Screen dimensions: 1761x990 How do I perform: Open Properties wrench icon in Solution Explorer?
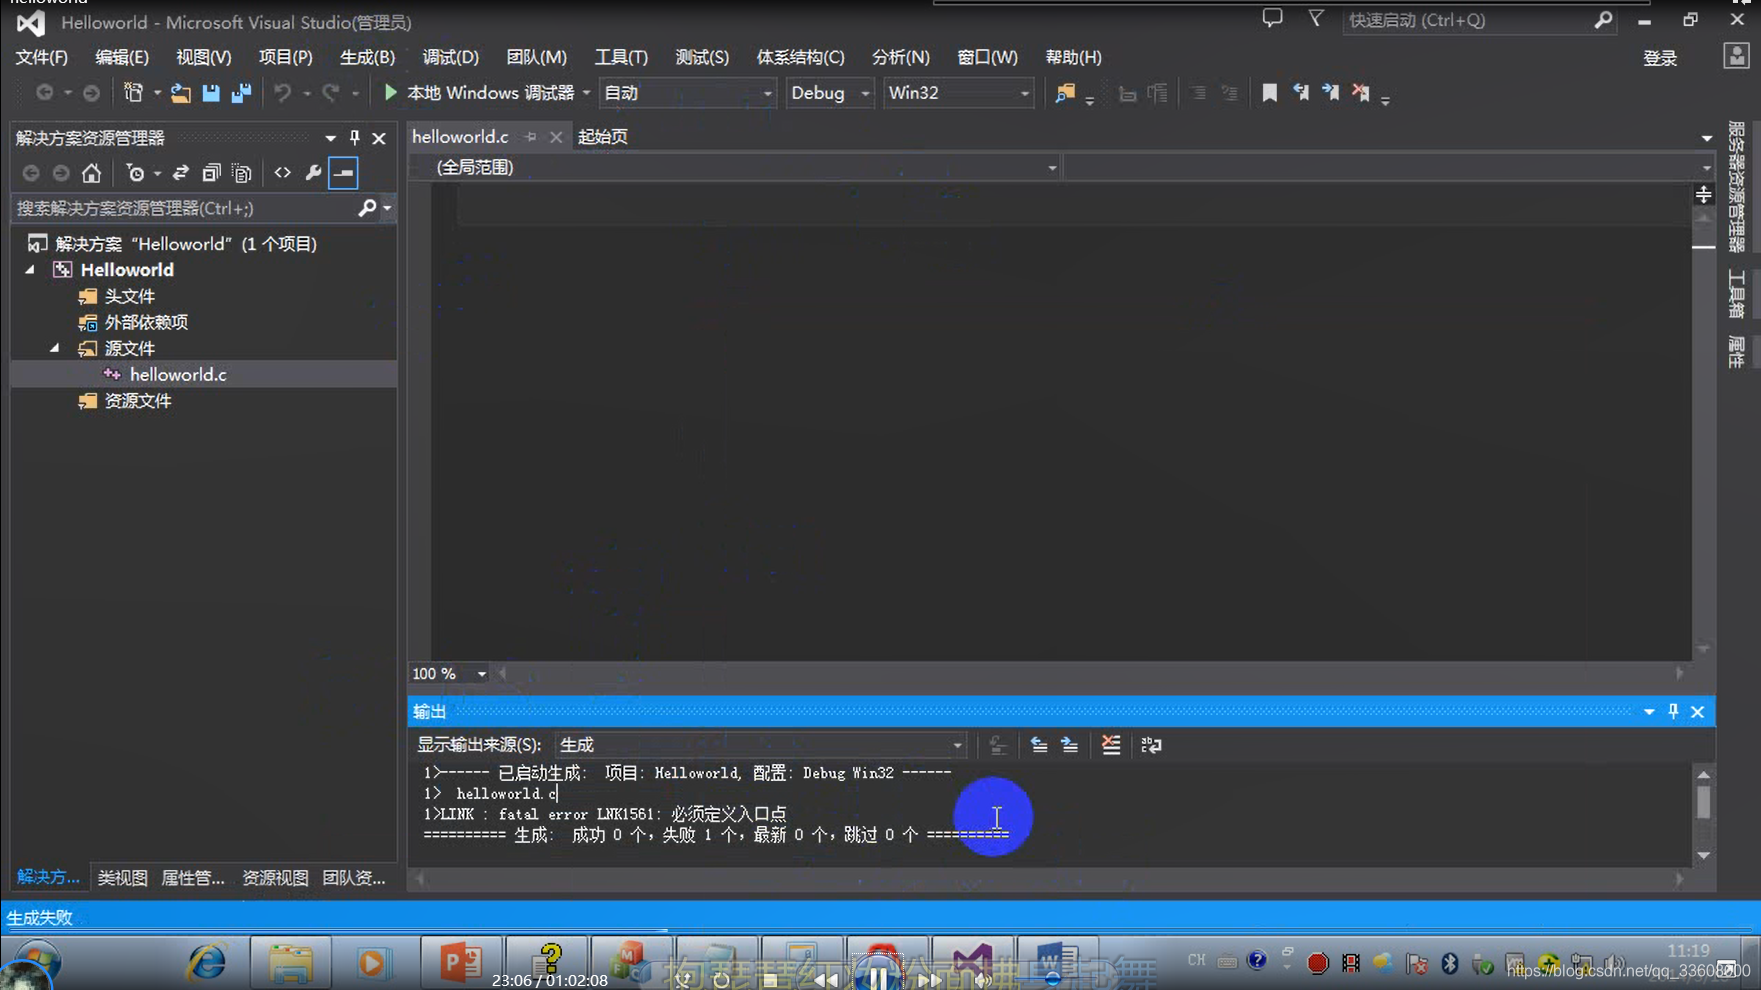coord(313,173)
